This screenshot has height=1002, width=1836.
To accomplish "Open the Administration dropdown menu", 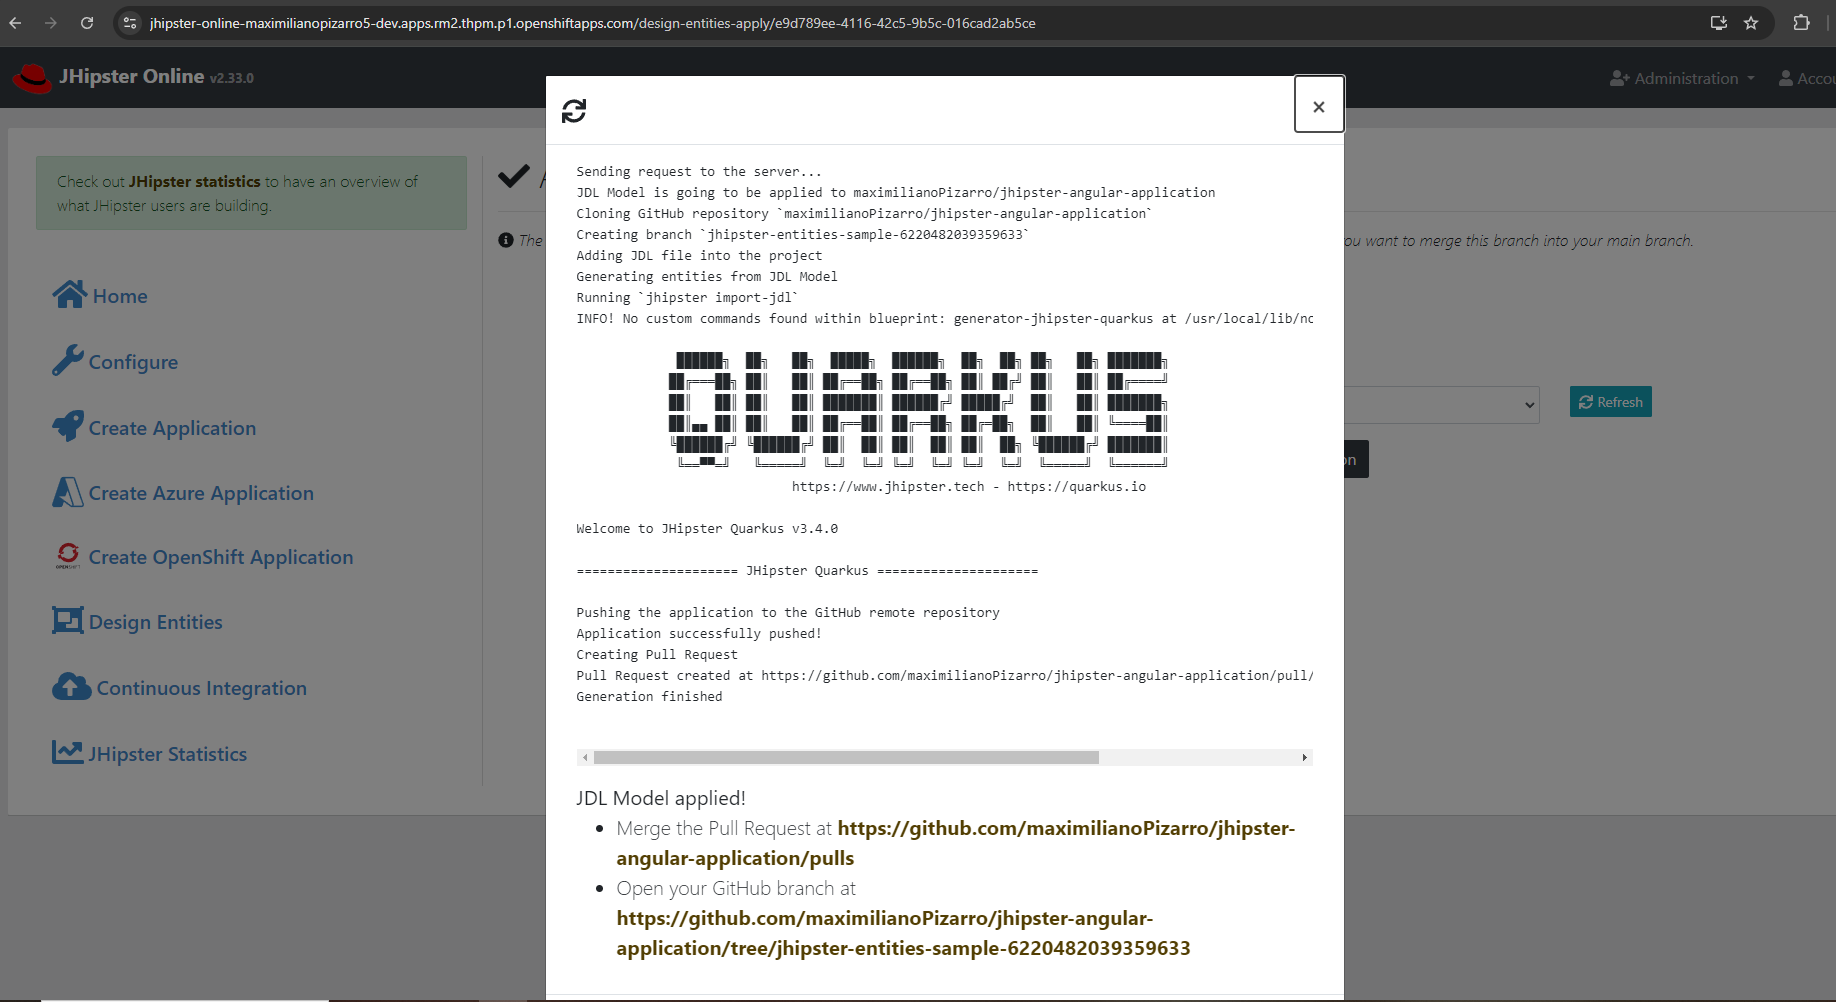I will coord(1682,78).
